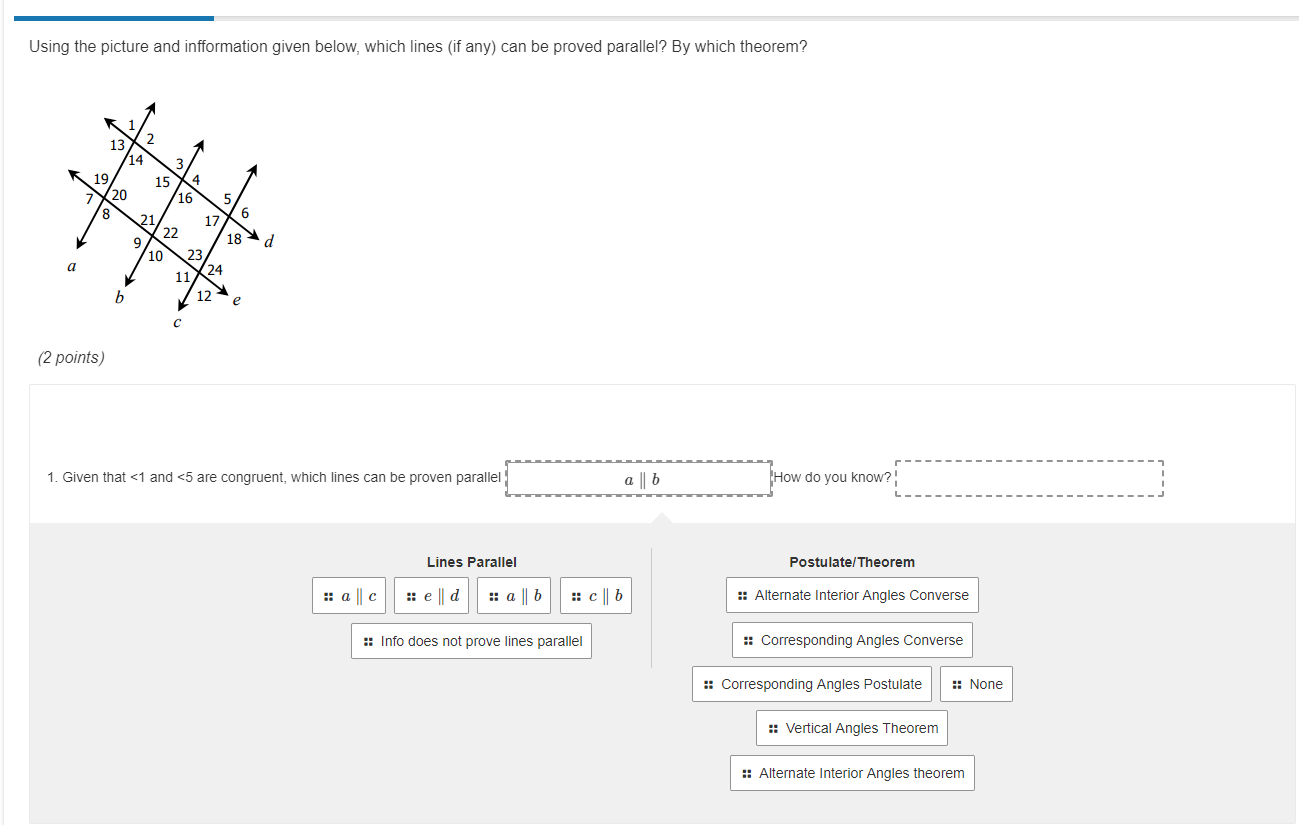This screenshot has width=1299, height=826.
Task: Choose "Alternate Interior Angles theorem"
Action: click(x=851, y=772)
